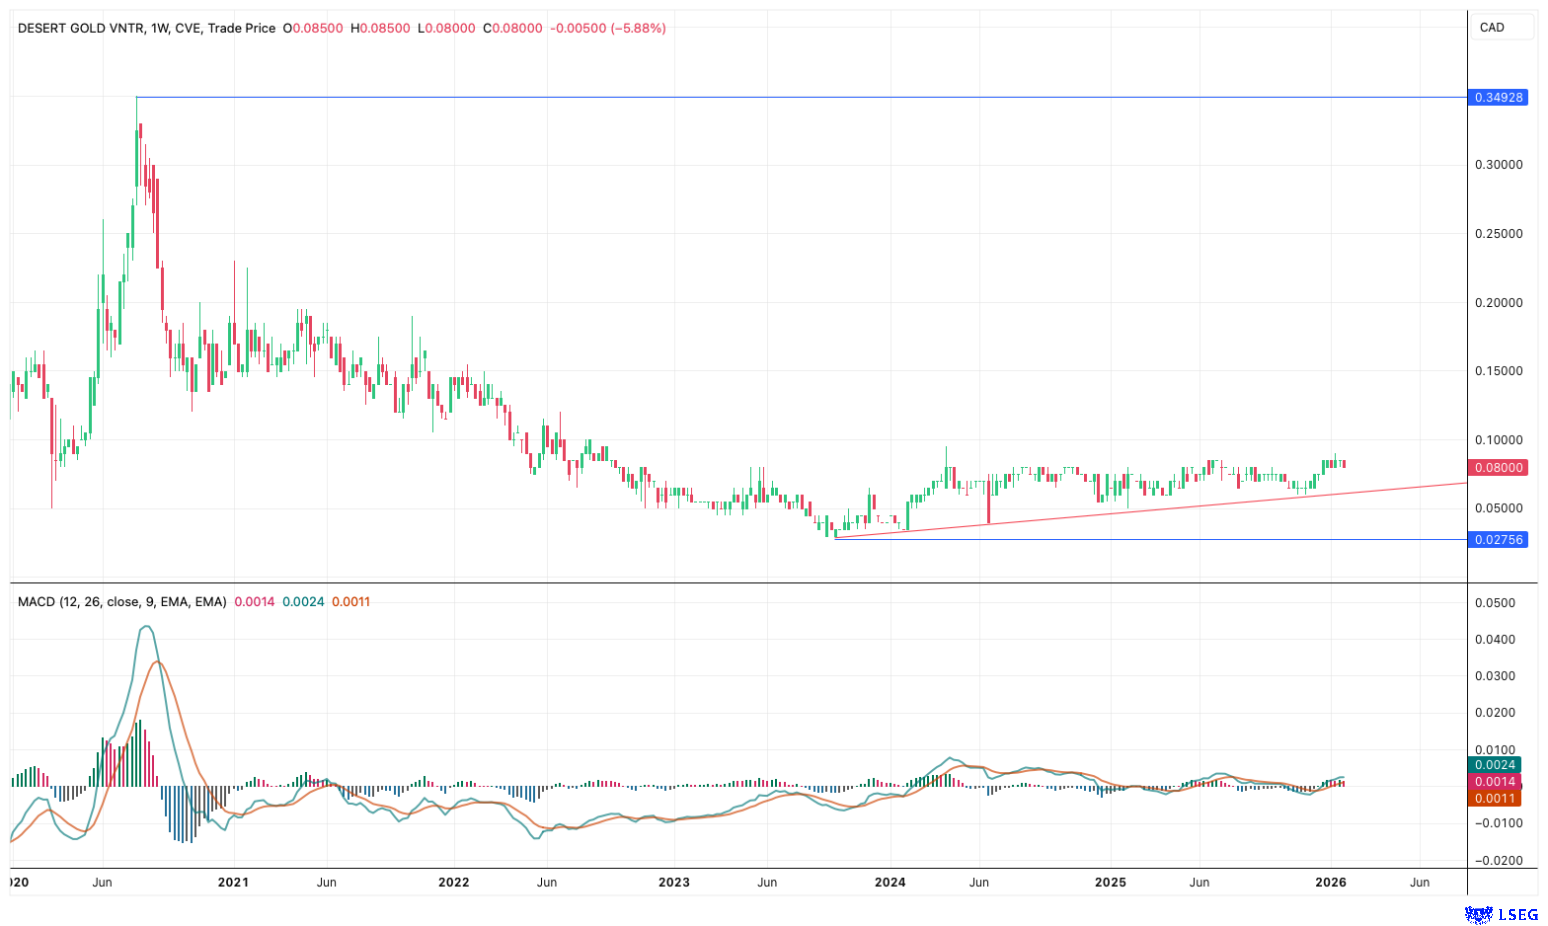
Task: Click the blue 0.02756 price label
Action: (1498, 540)
